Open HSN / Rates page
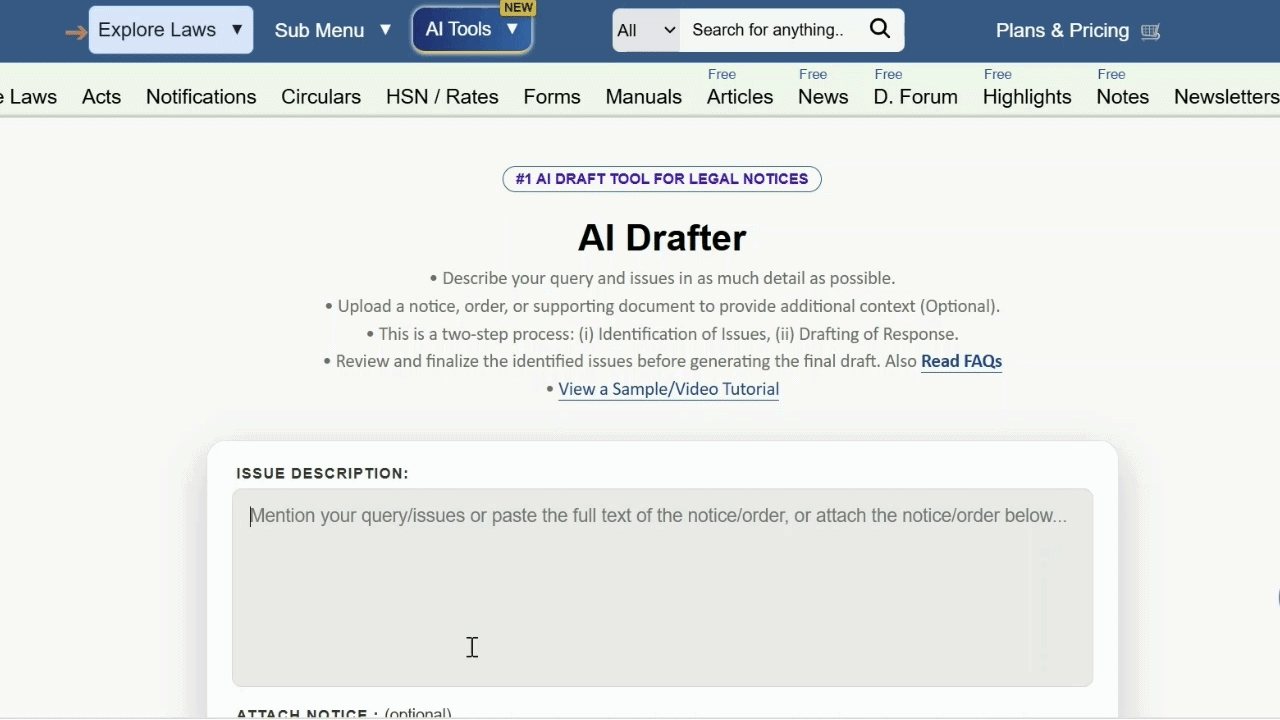 click(x=442, y=97)
